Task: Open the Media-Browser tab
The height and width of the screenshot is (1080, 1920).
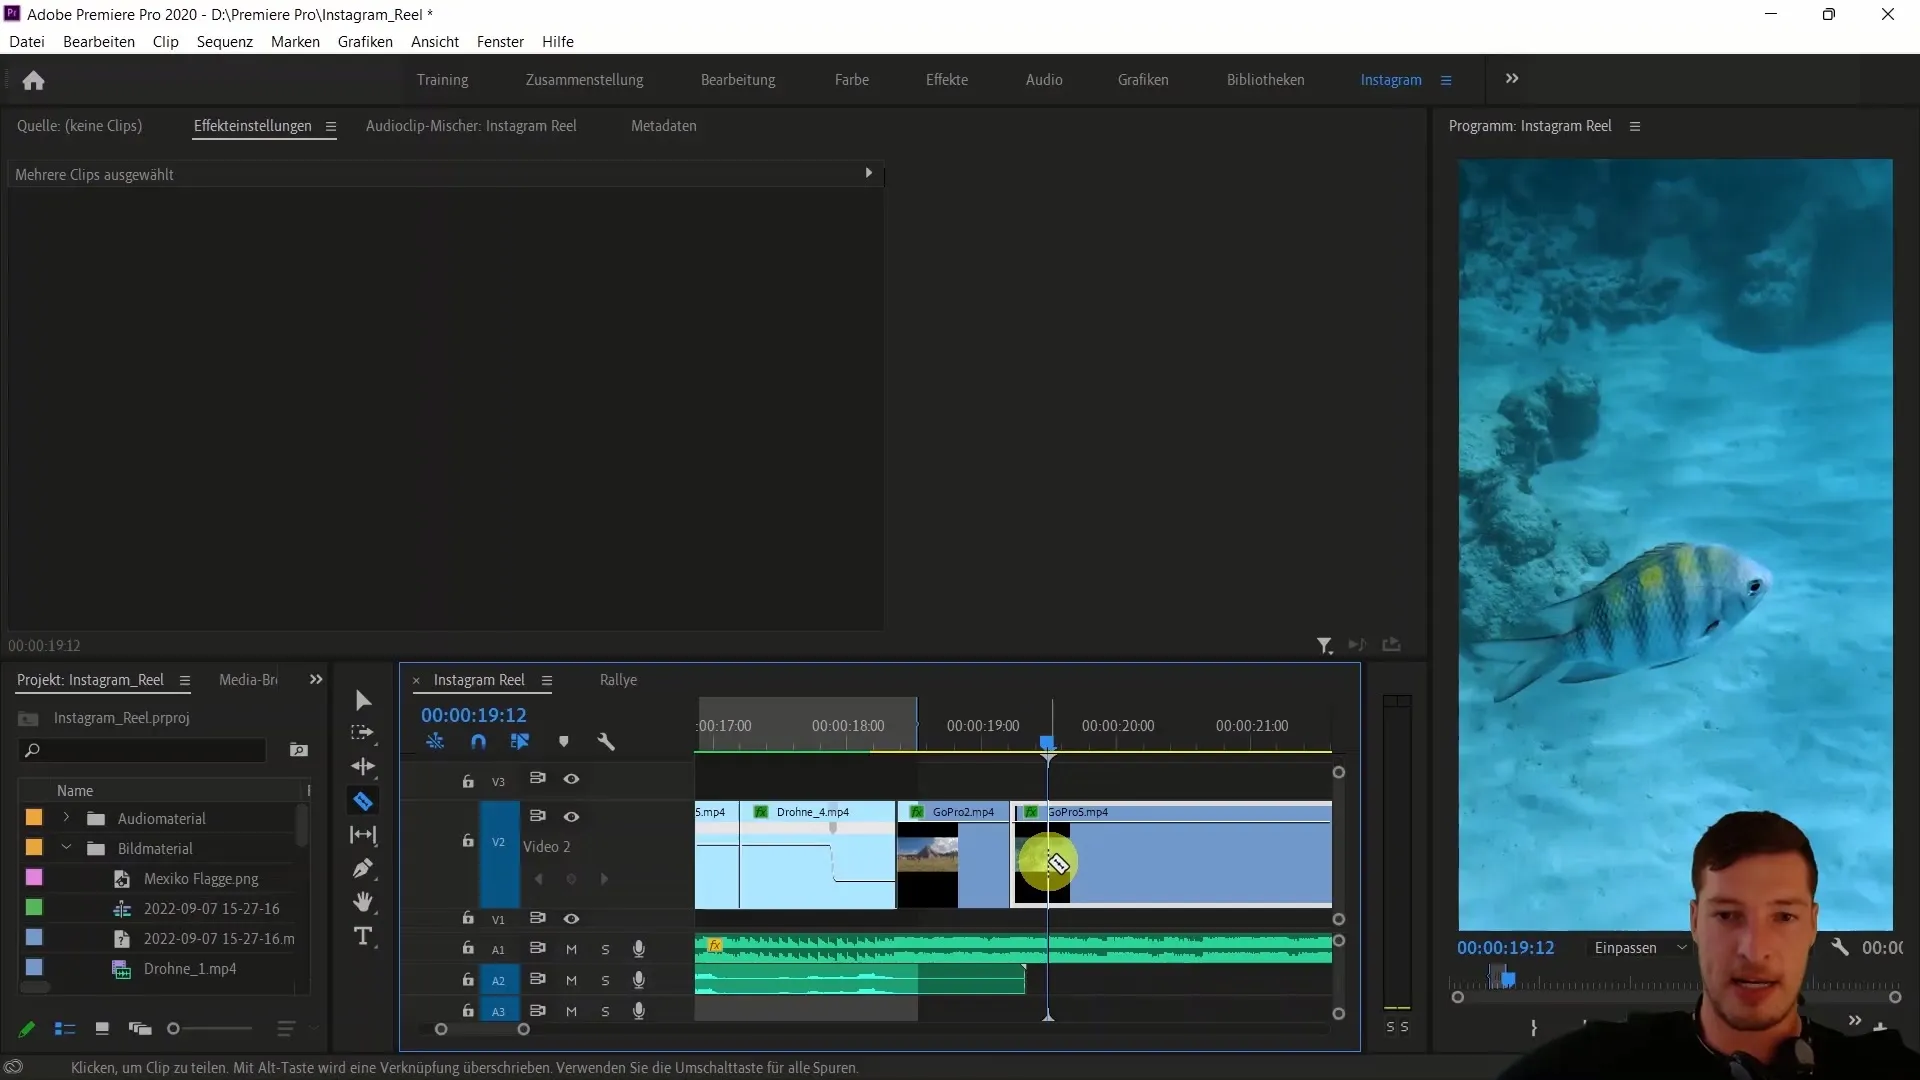Action: coord(248,680)
